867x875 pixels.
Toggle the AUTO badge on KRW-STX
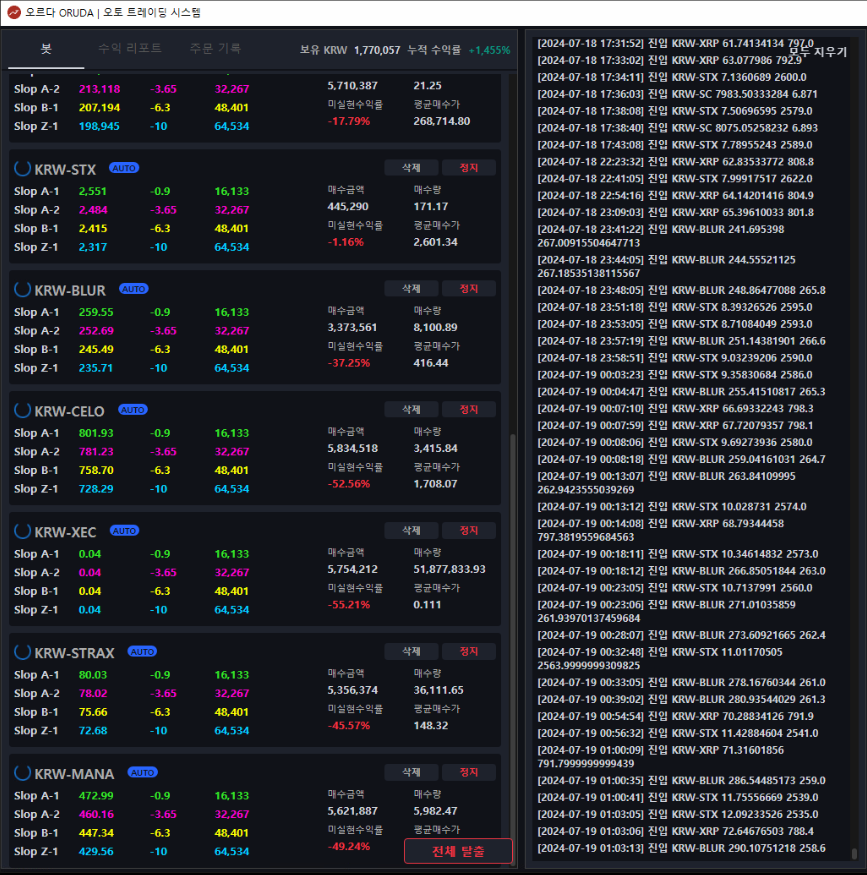click(x=124, y=168)
